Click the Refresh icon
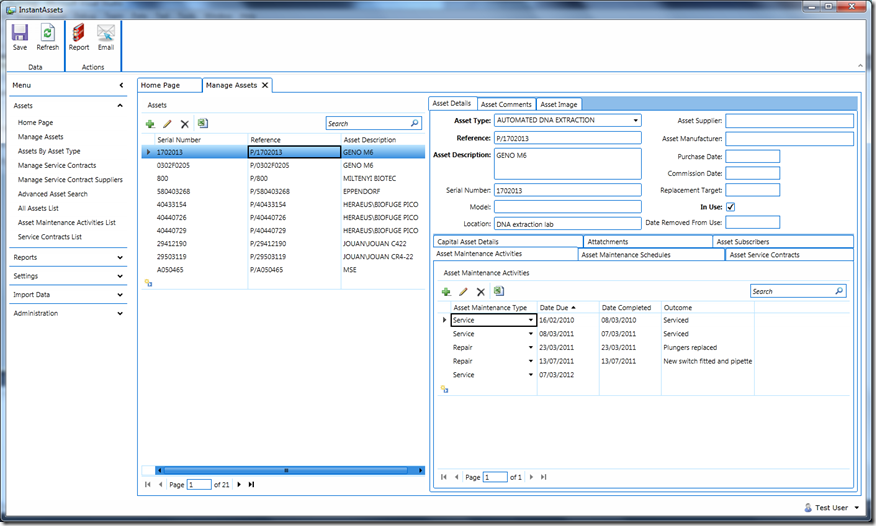This screenshot has height=526, width=876. [47, 32]
